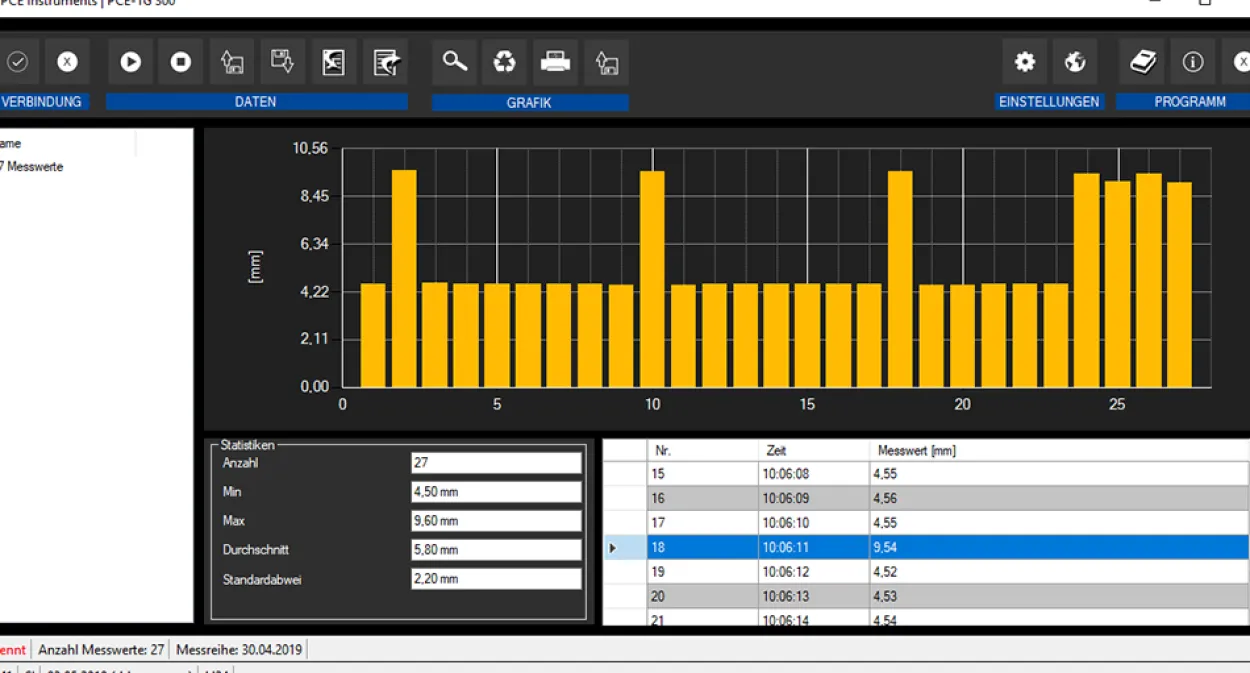1250x673 pixels.
Task: Show program info with the i icon
Action: point(1193,62)
